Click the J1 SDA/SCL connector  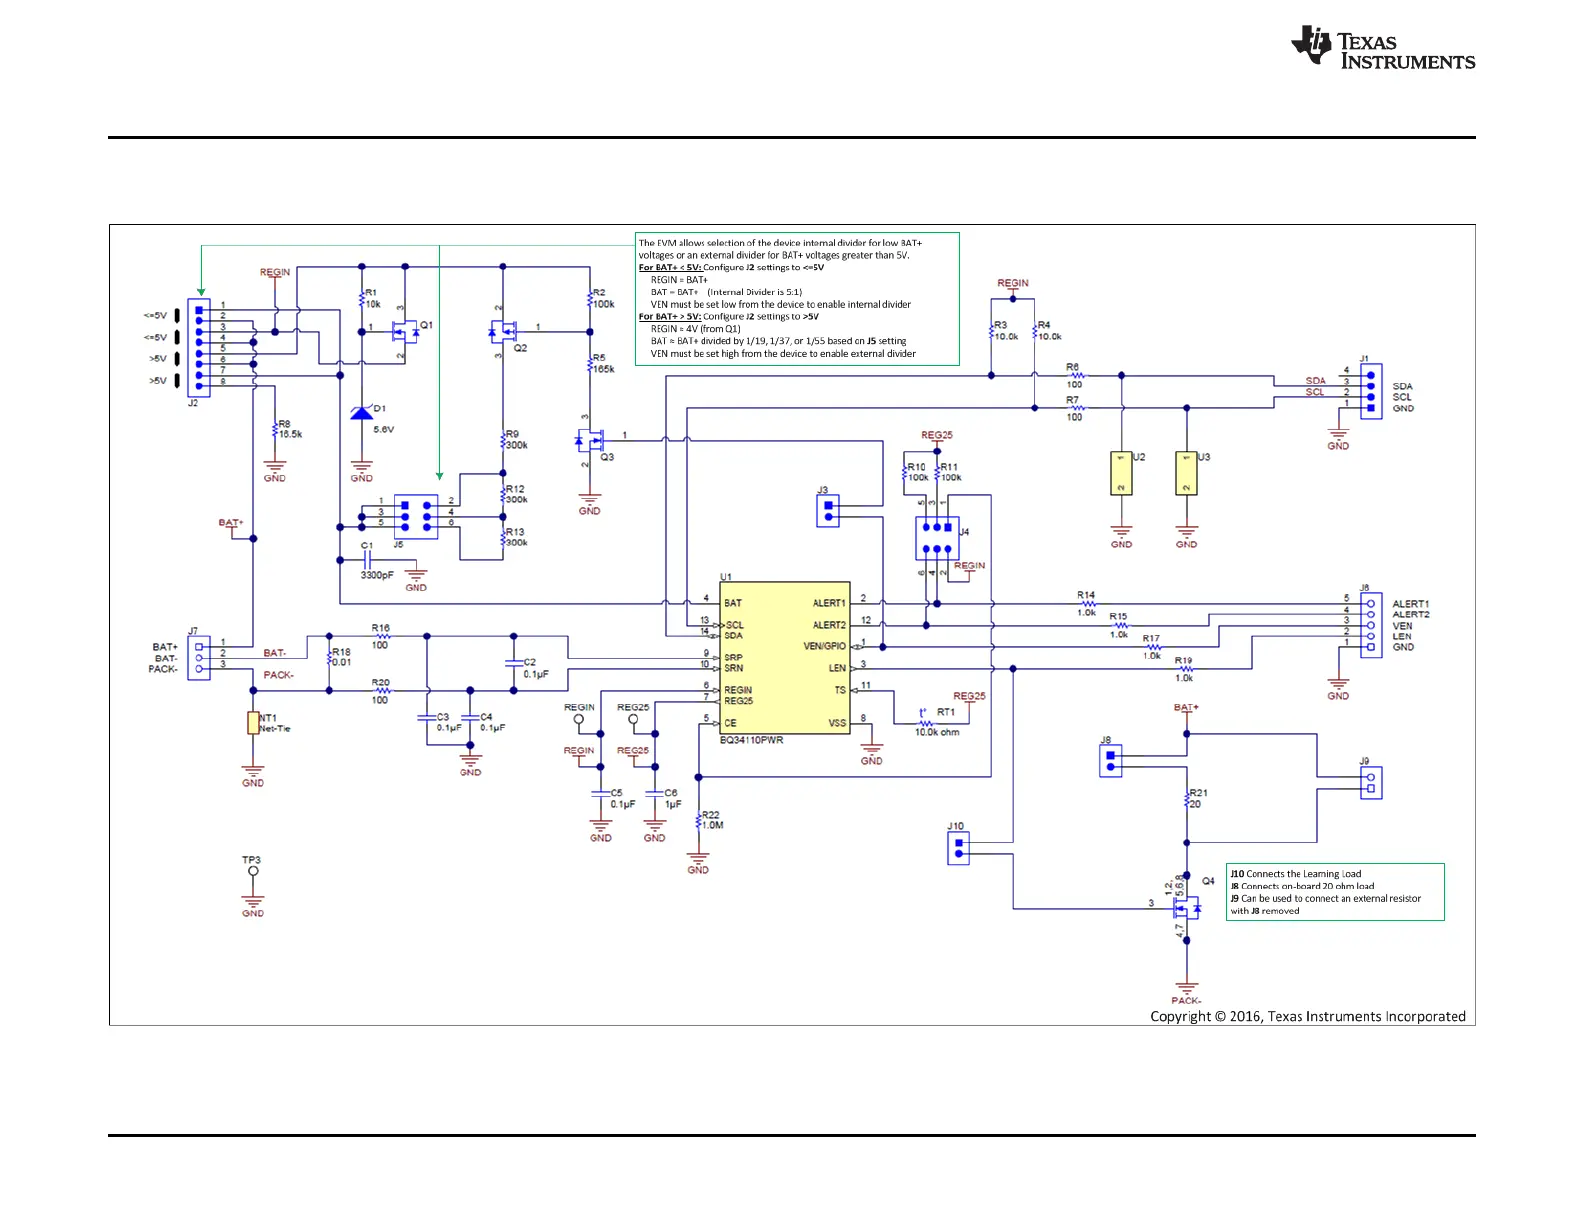(1371, 391)
